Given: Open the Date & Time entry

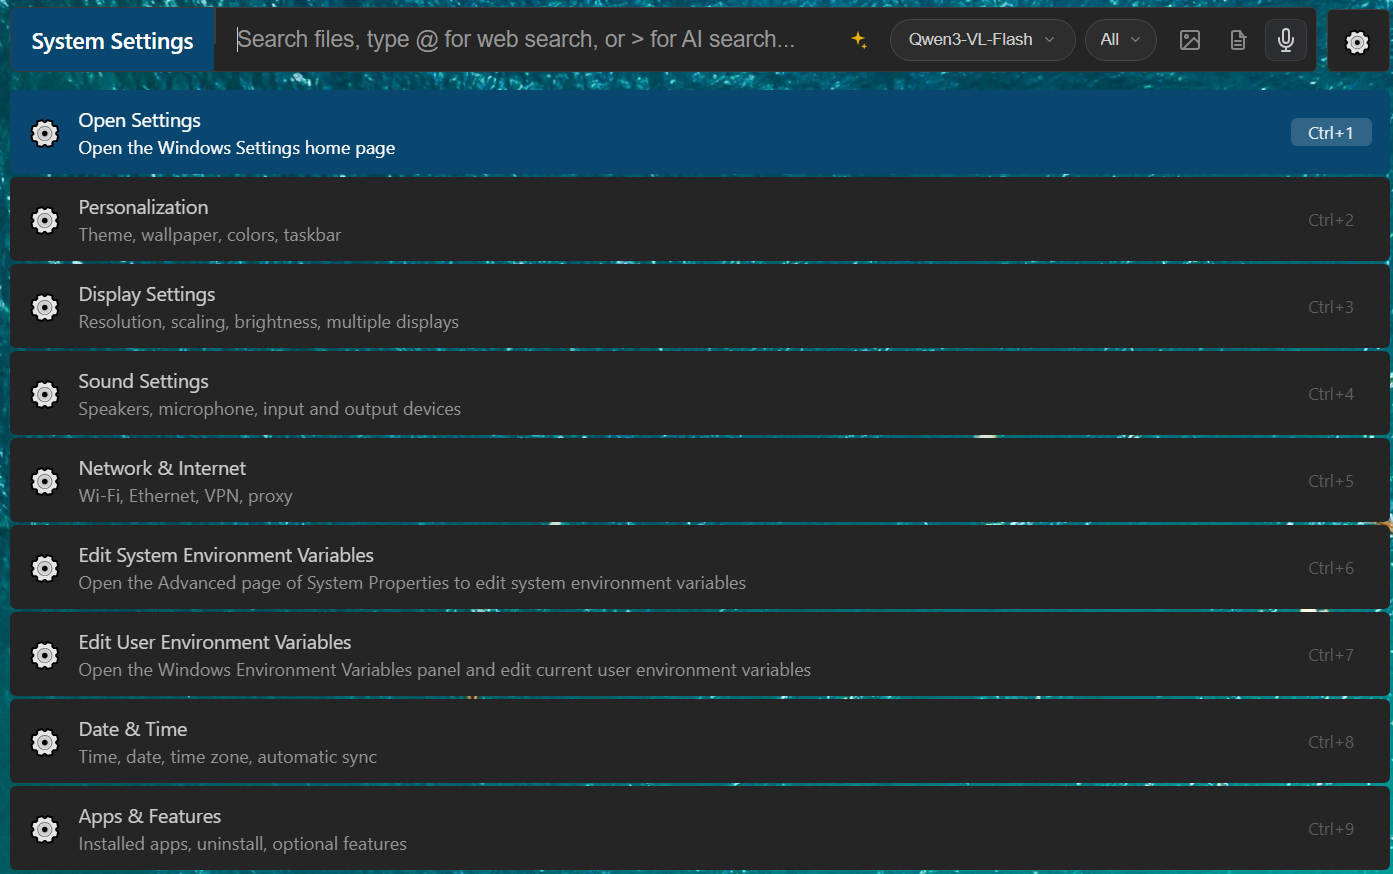Looking at the screenshot, I should click(x=700, y=742).
